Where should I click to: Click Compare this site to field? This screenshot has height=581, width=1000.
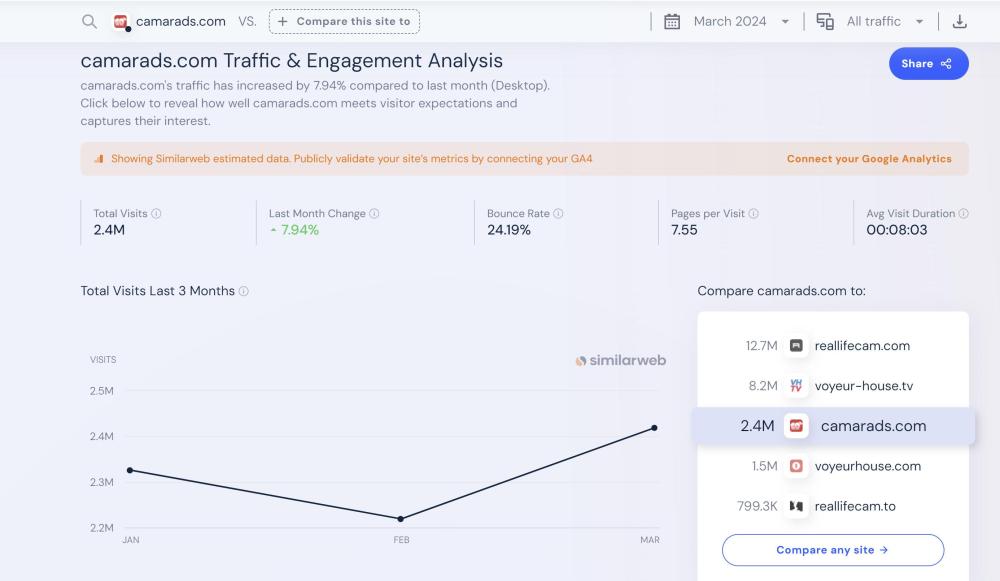pyautogui.click(x=344, y=21)
